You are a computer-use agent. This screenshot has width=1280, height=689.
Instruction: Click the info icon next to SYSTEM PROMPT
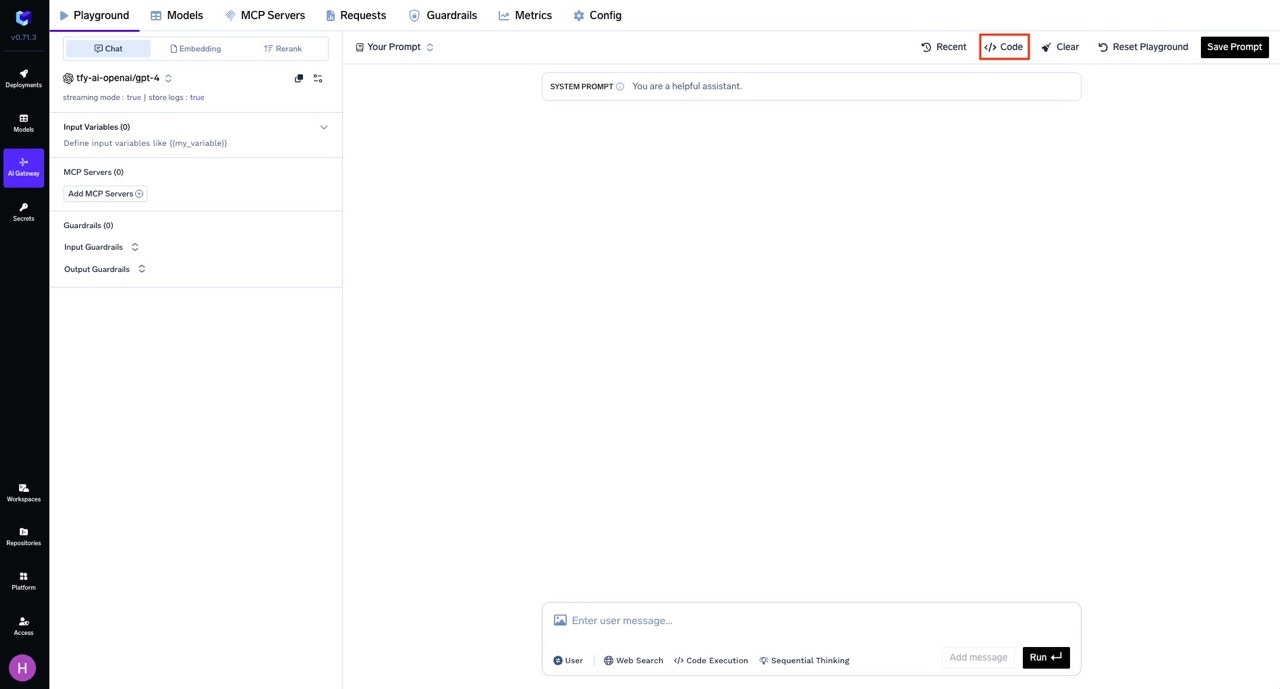pyautogui.click(x=620, y=87)
